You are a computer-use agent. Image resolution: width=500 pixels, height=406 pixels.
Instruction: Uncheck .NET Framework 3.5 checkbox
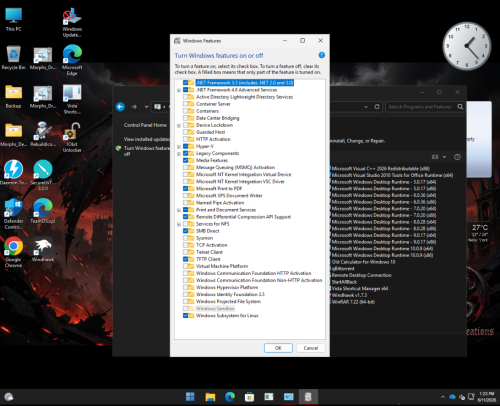[185, 83]
